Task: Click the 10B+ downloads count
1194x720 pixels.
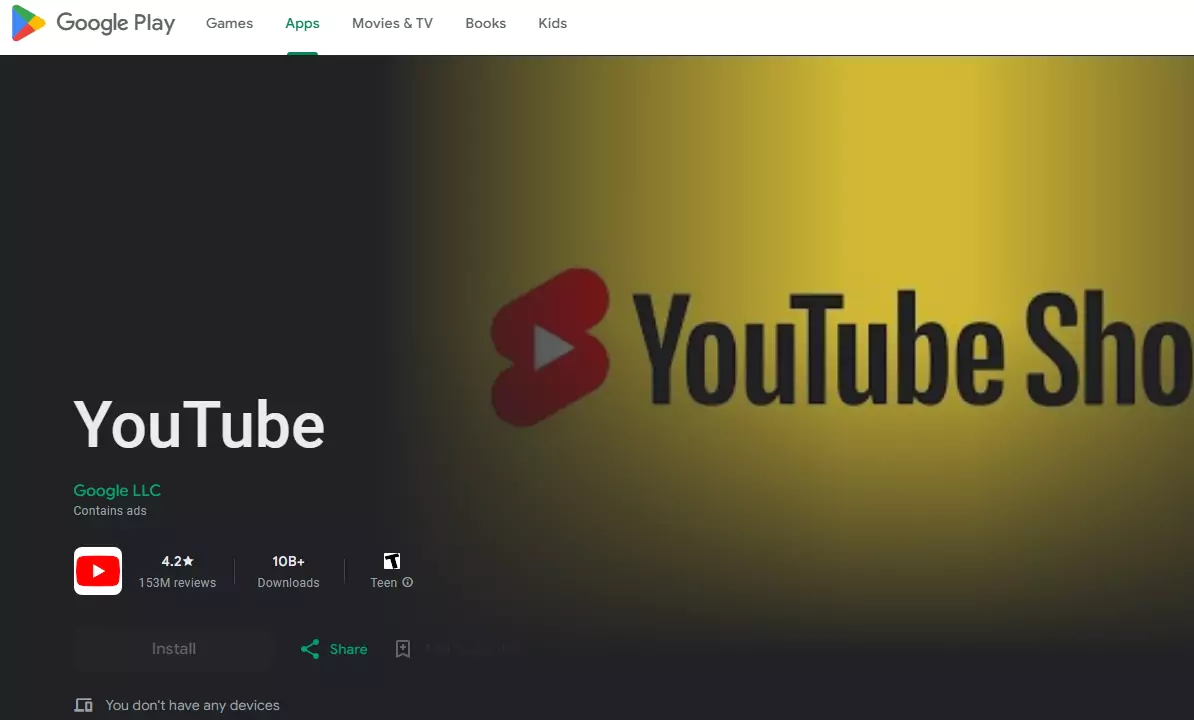Action: 289,561
